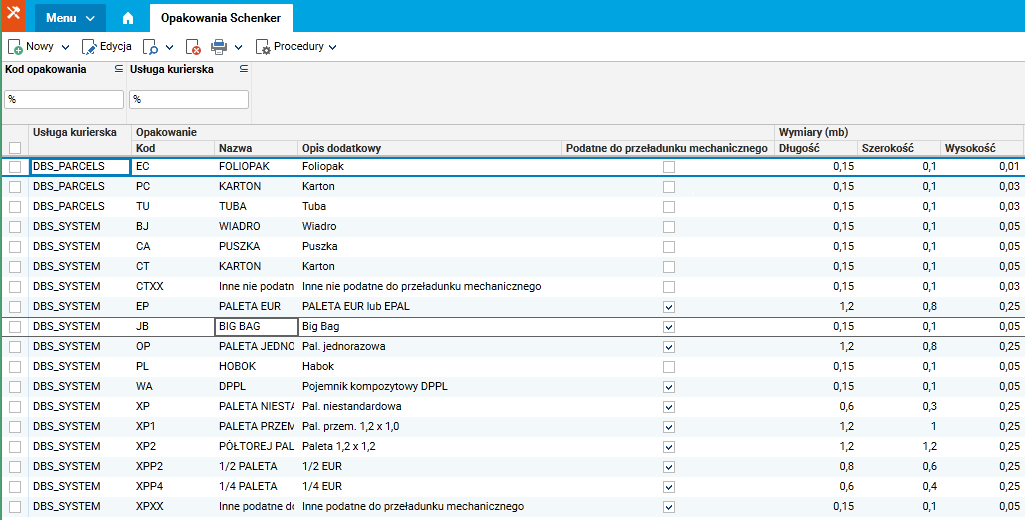
Task: Toggle select-all checkbox in table header
Action: pos(15,148)
